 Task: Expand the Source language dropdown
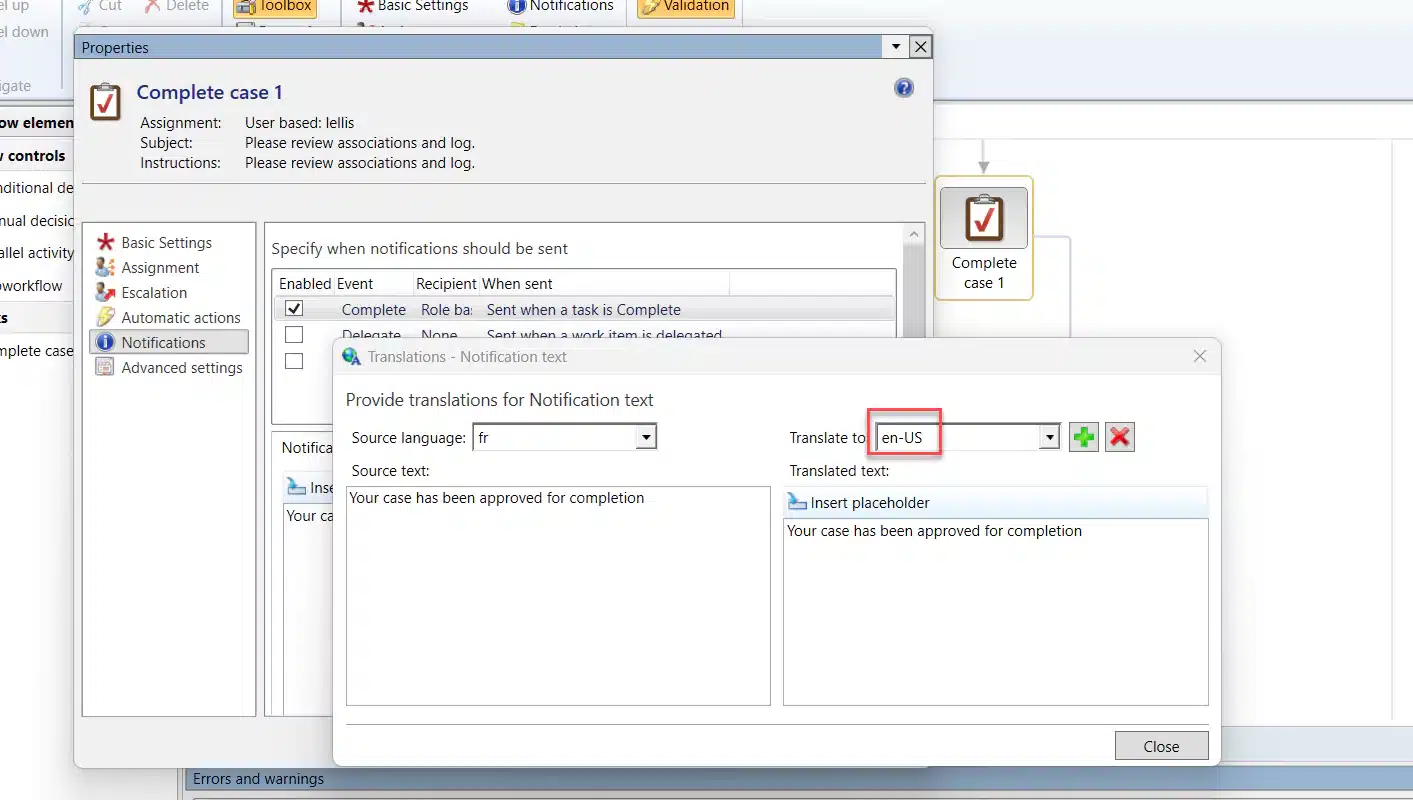click(646, 437)
